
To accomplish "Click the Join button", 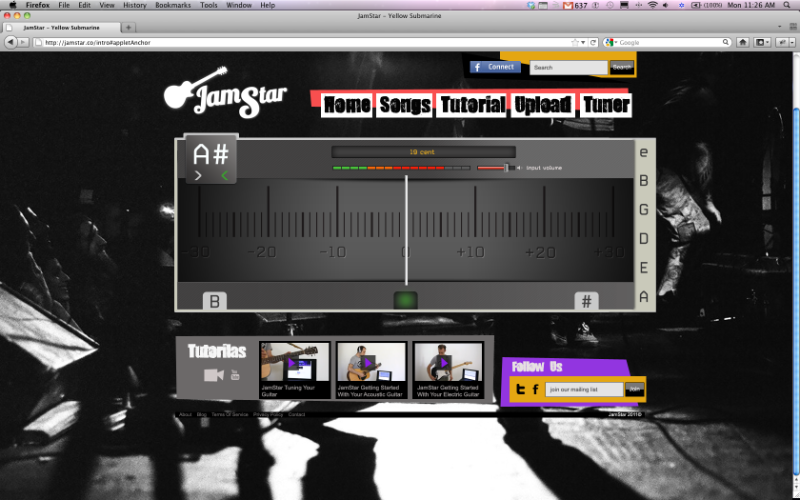I will (634, 389).
